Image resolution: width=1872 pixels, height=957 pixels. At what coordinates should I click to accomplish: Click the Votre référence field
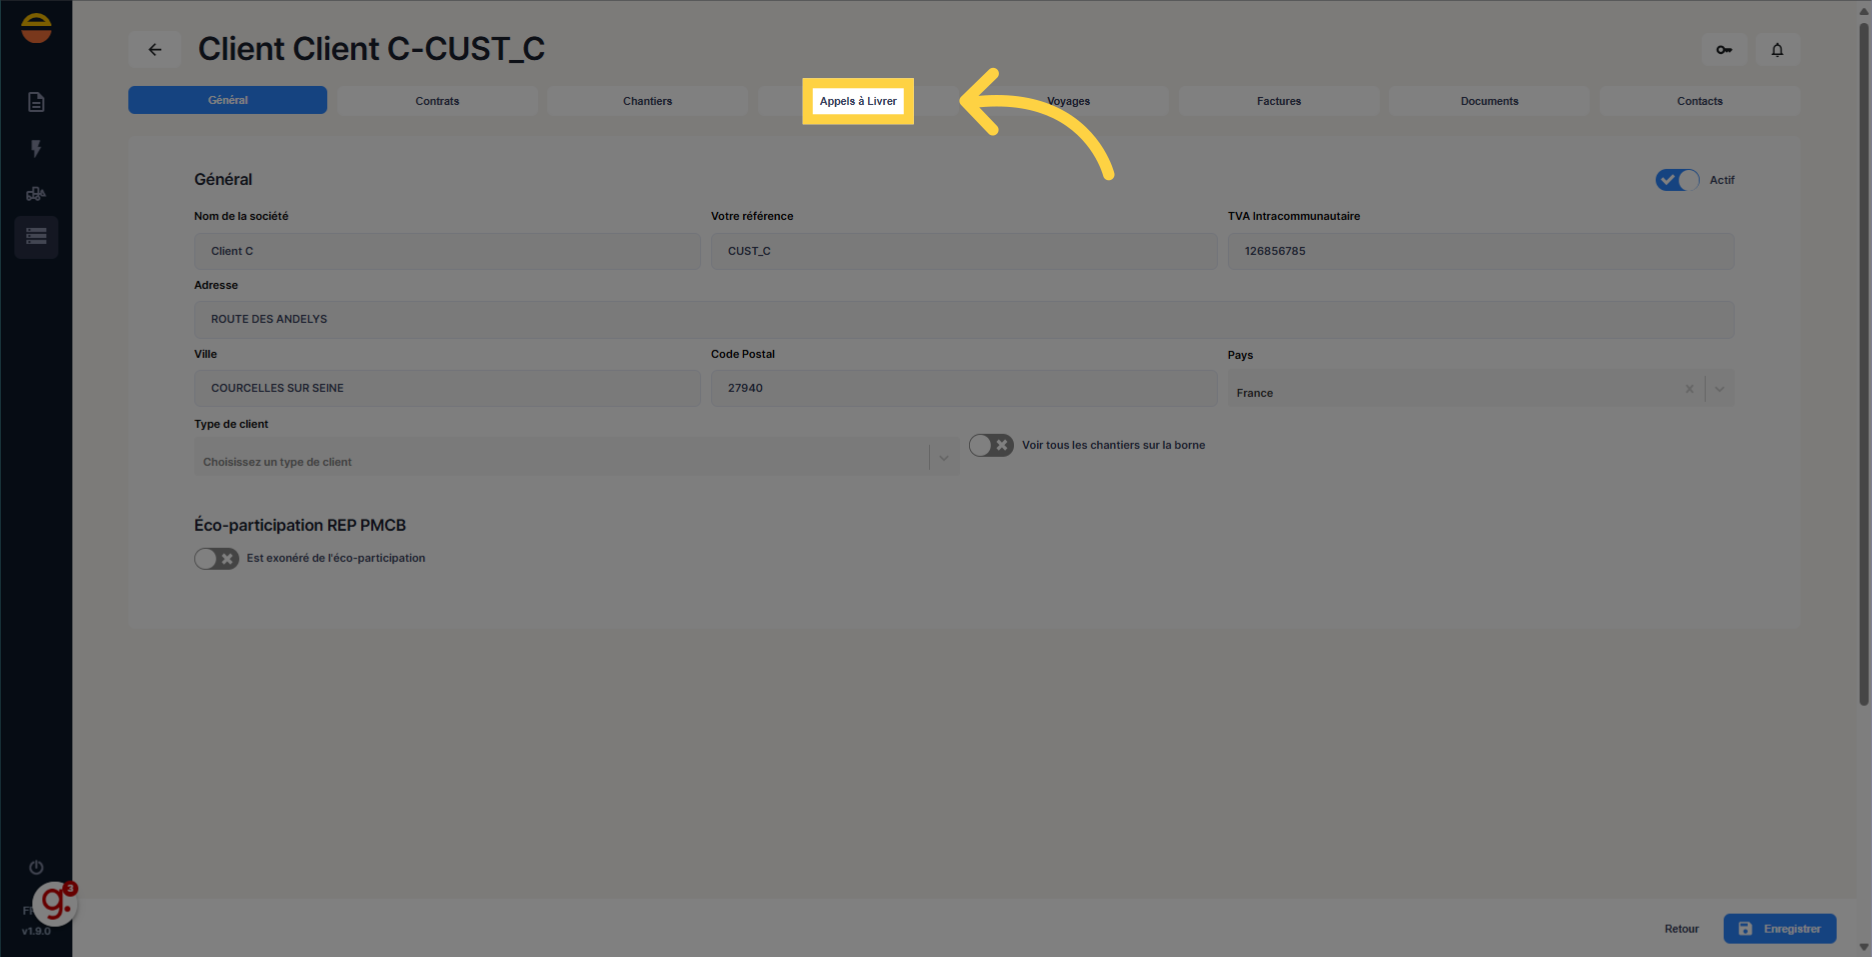click(x=964, y=251)
